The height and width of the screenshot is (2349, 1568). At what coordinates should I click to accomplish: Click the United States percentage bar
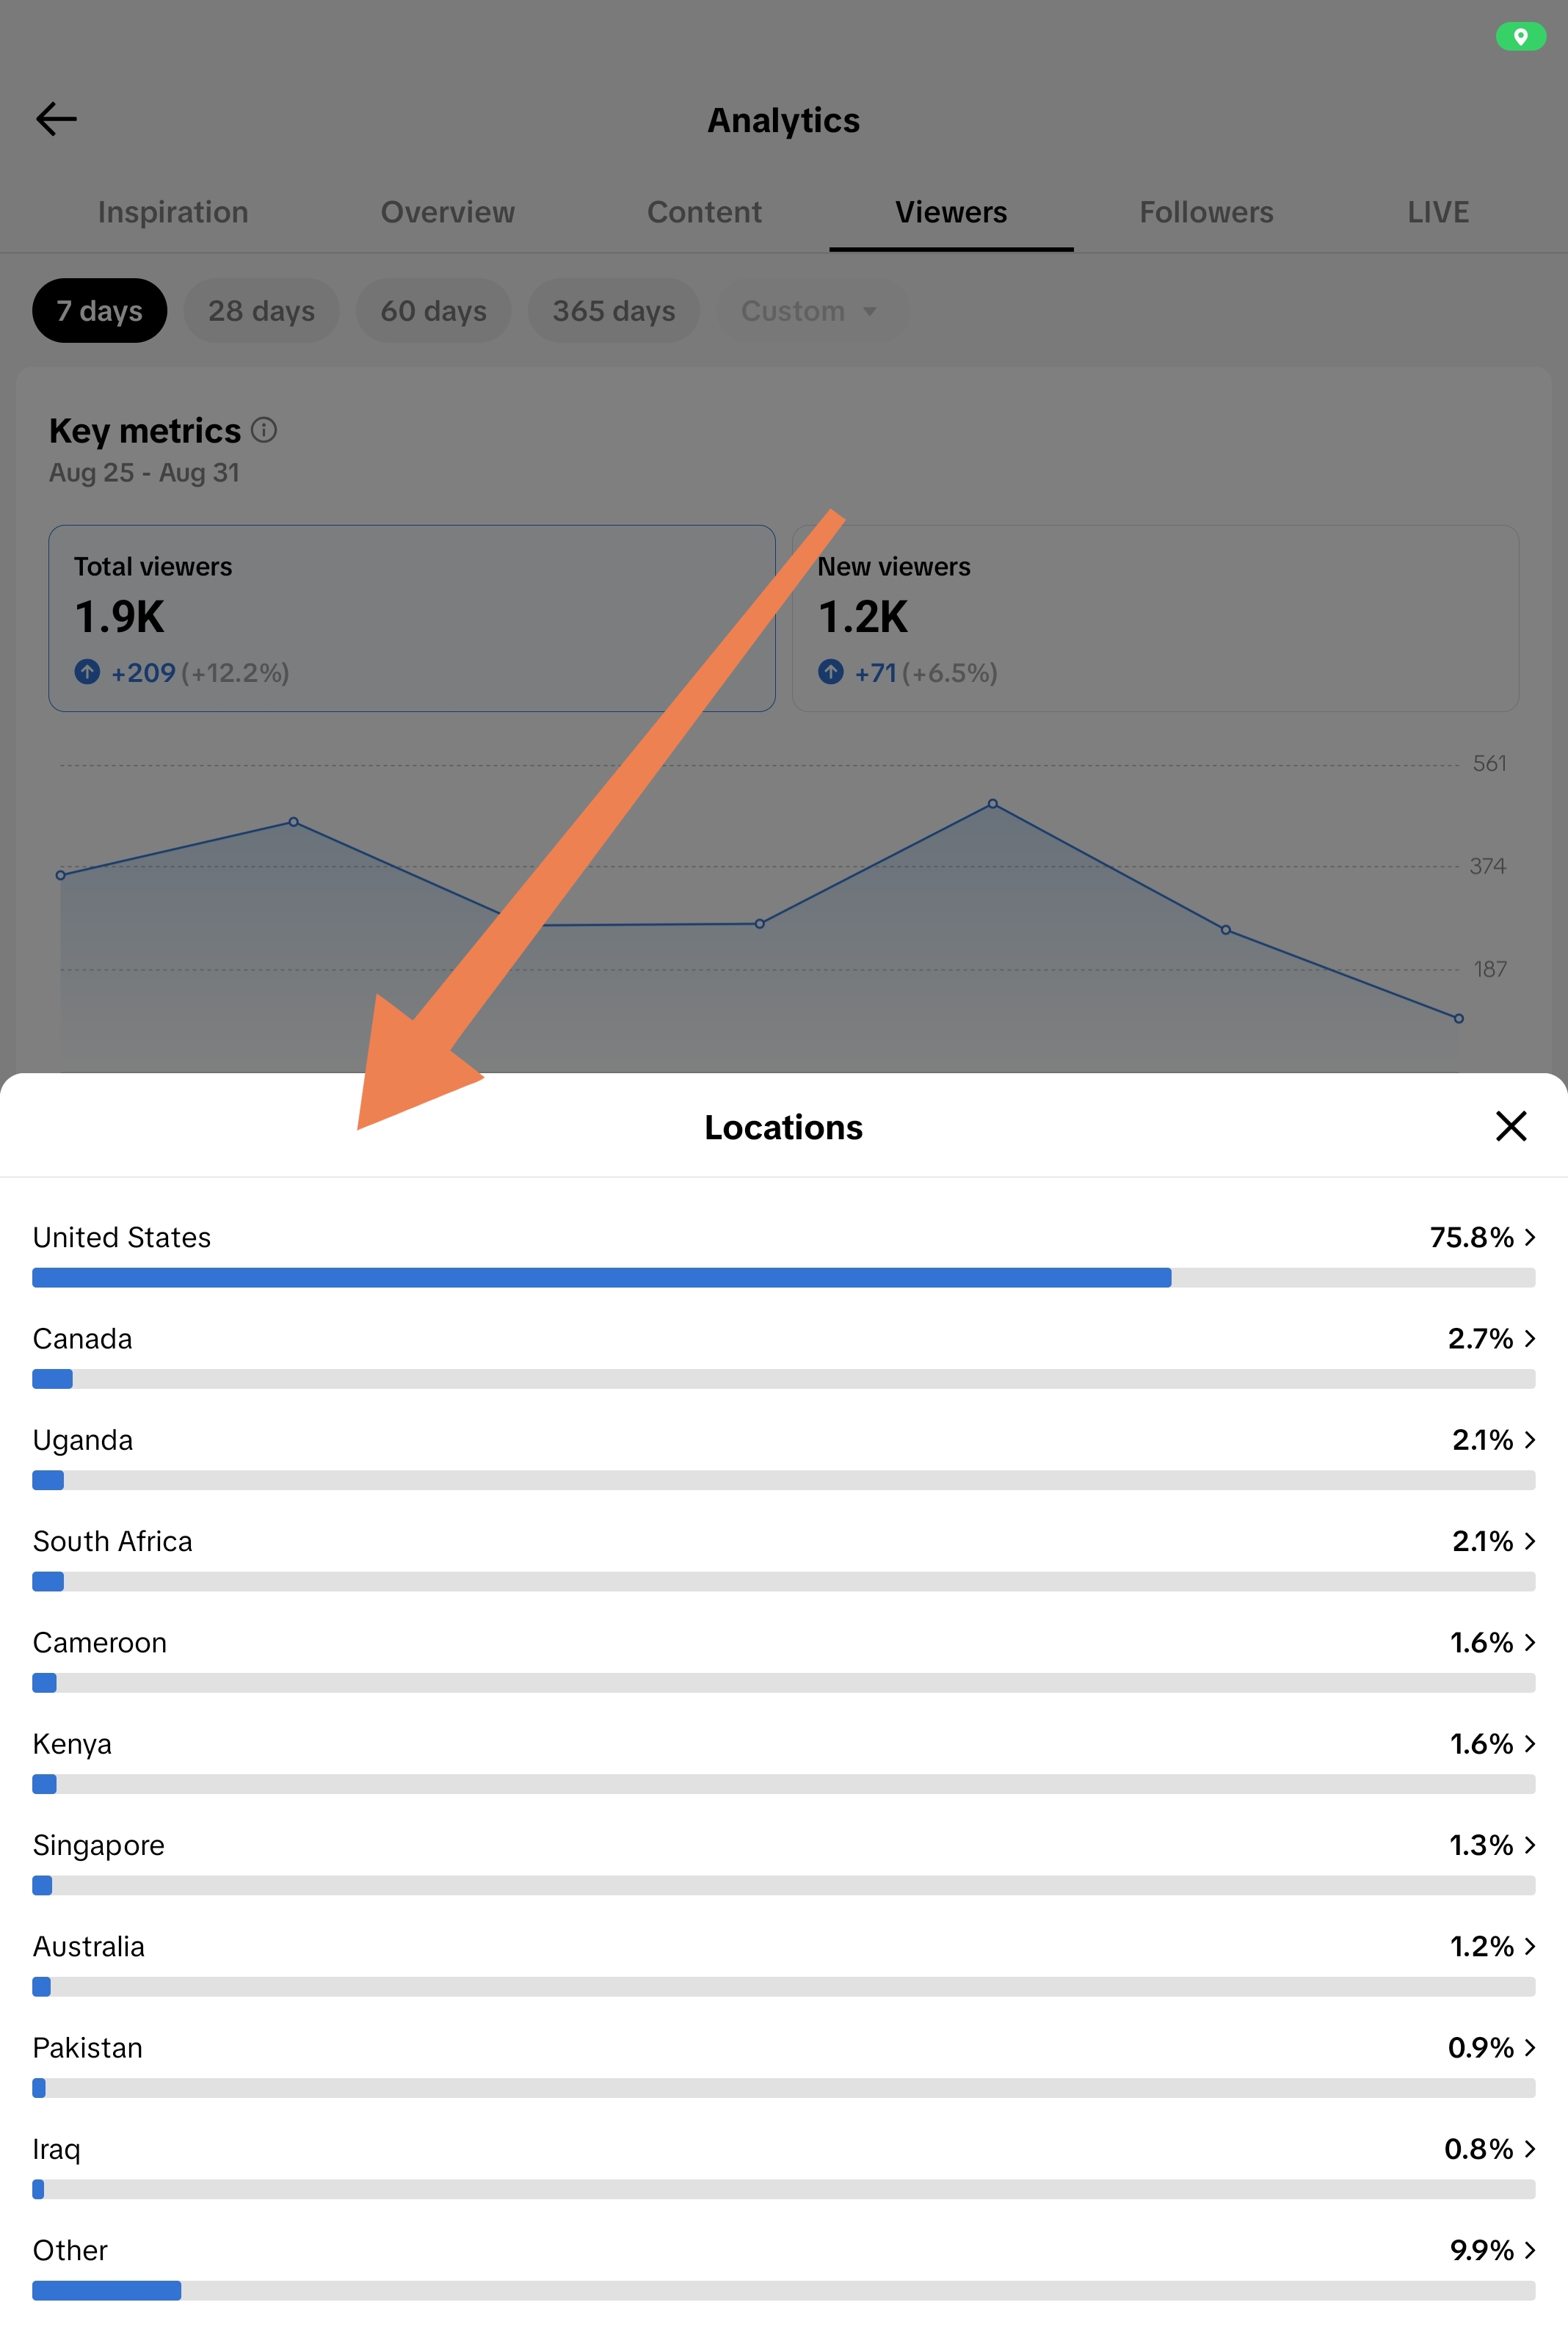click(783, 1277)
